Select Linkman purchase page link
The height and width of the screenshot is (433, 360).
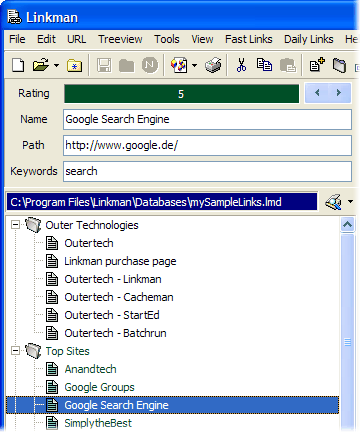pyautogui.click(x=120, y=261)
